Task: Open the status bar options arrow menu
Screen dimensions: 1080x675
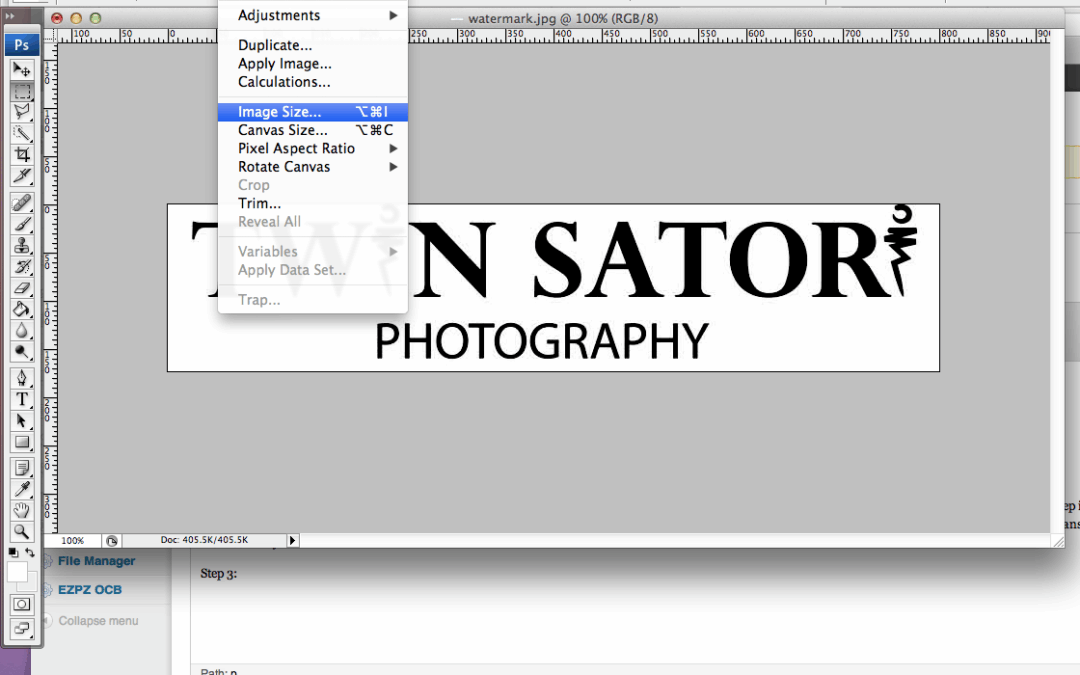Action: tap(292, 541)
